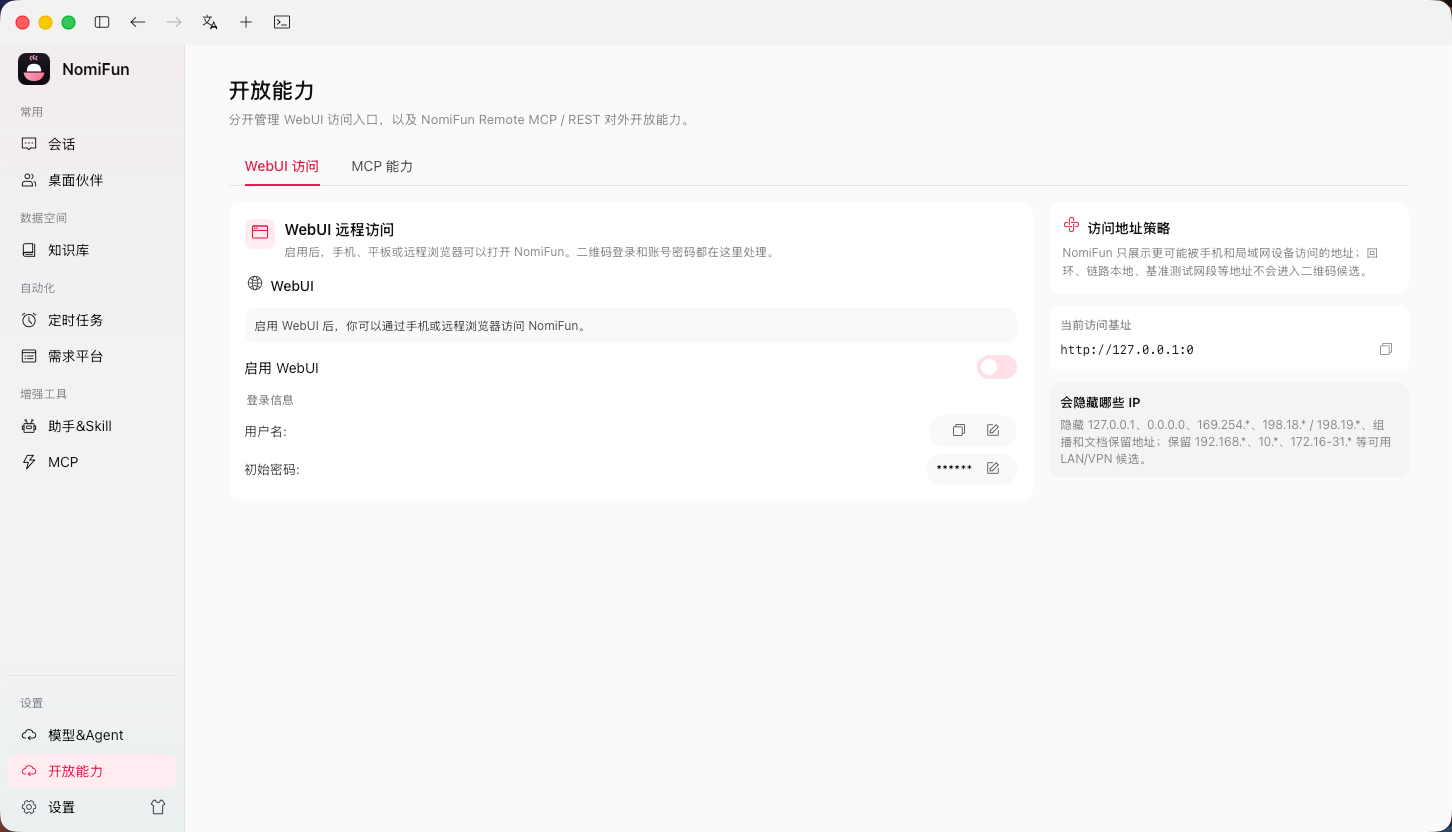Minimize the window with the yellow button

(45, 22)
